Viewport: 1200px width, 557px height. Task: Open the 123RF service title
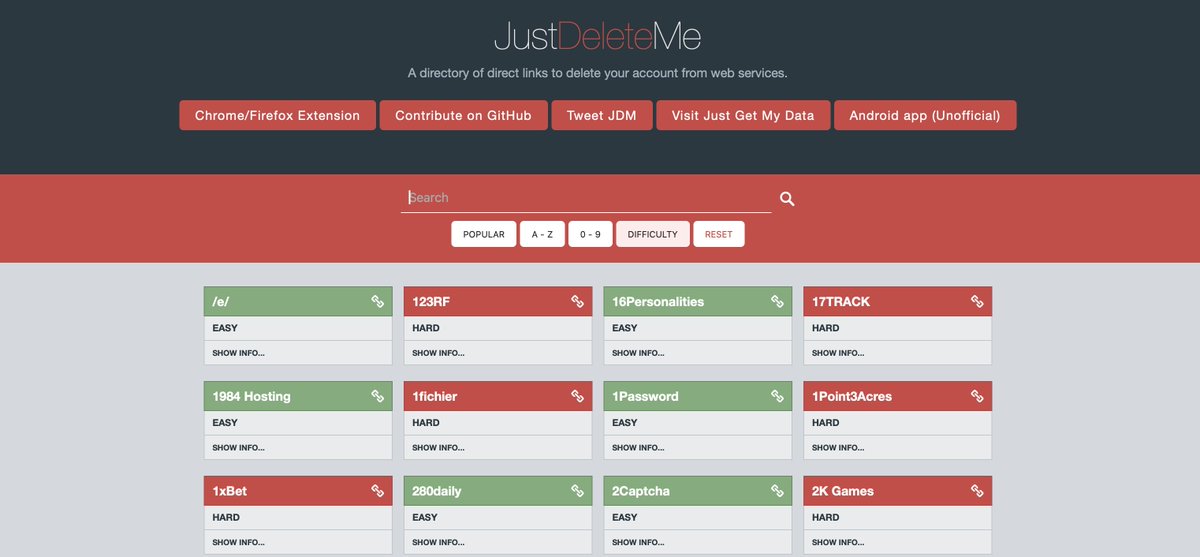(x=433, y=301)
